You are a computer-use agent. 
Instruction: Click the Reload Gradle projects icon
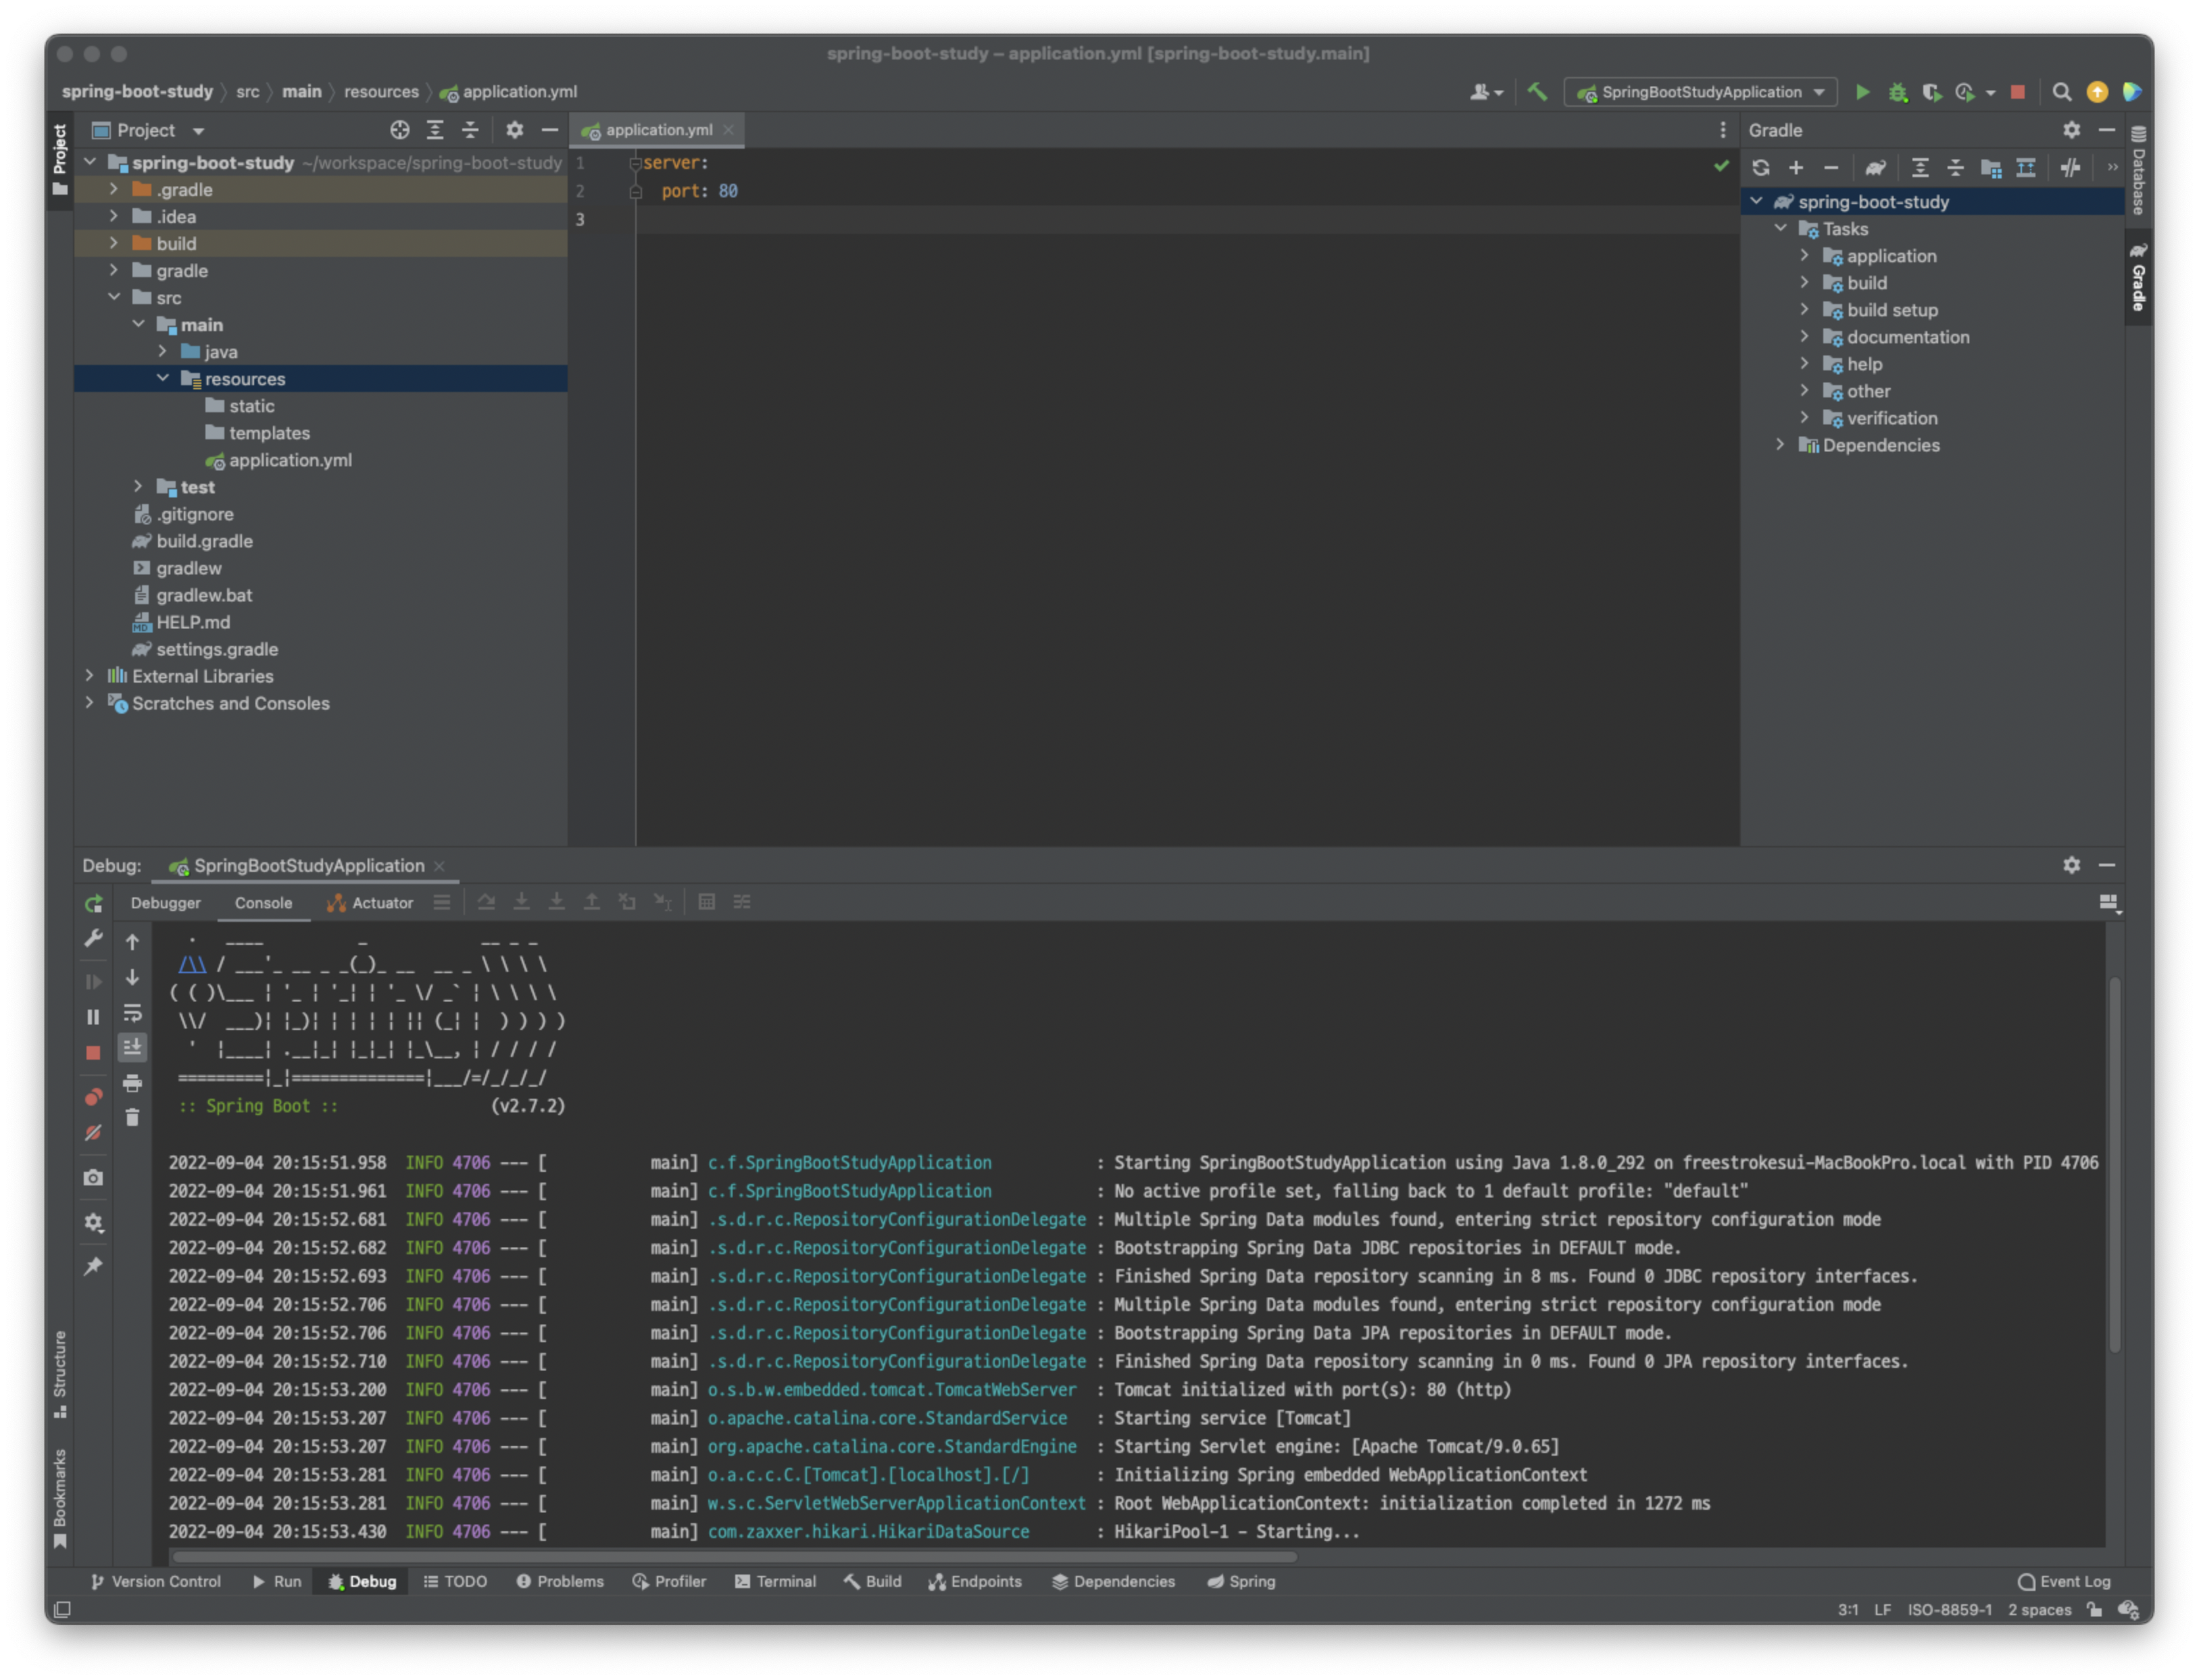click(x=1761, y=168)
